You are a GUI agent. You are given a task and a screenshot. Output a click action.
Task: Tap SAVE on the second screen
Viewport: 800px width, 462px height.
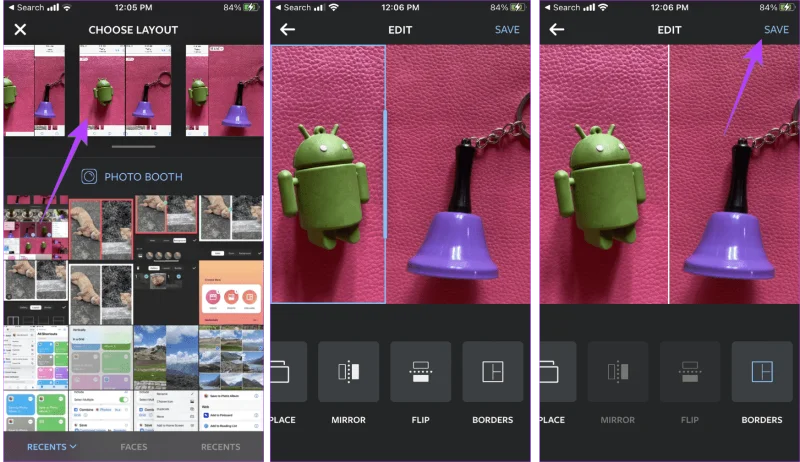click(x=507, y=30)
